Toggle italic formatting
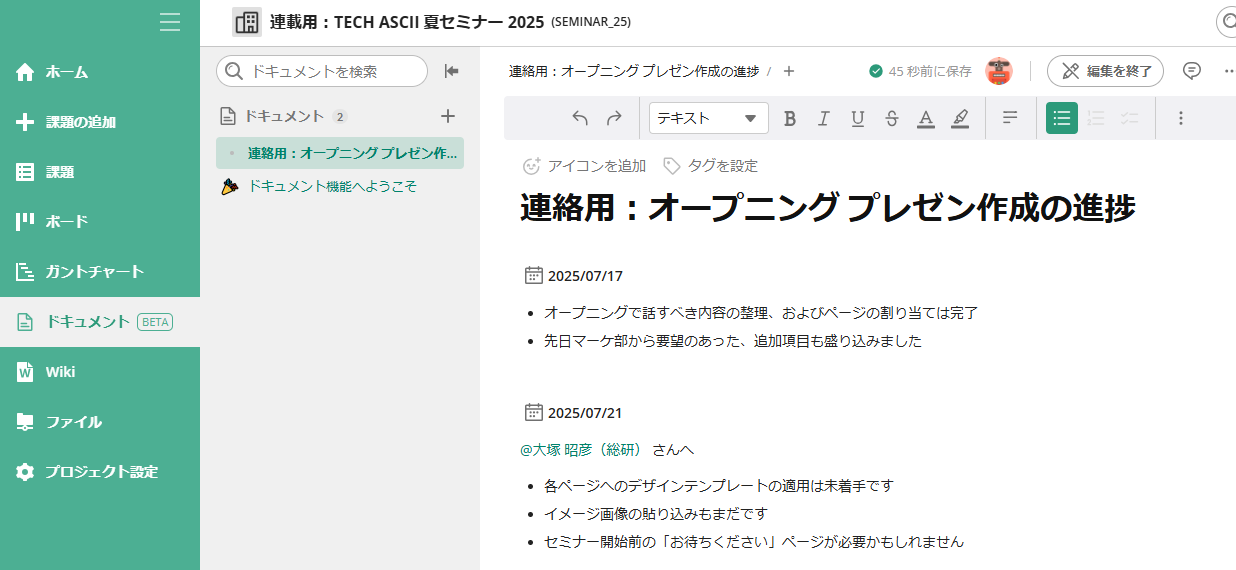Image resolution: width=1236 pixels, height=570 pixels. pyautogui.click(x=823, y=118)
